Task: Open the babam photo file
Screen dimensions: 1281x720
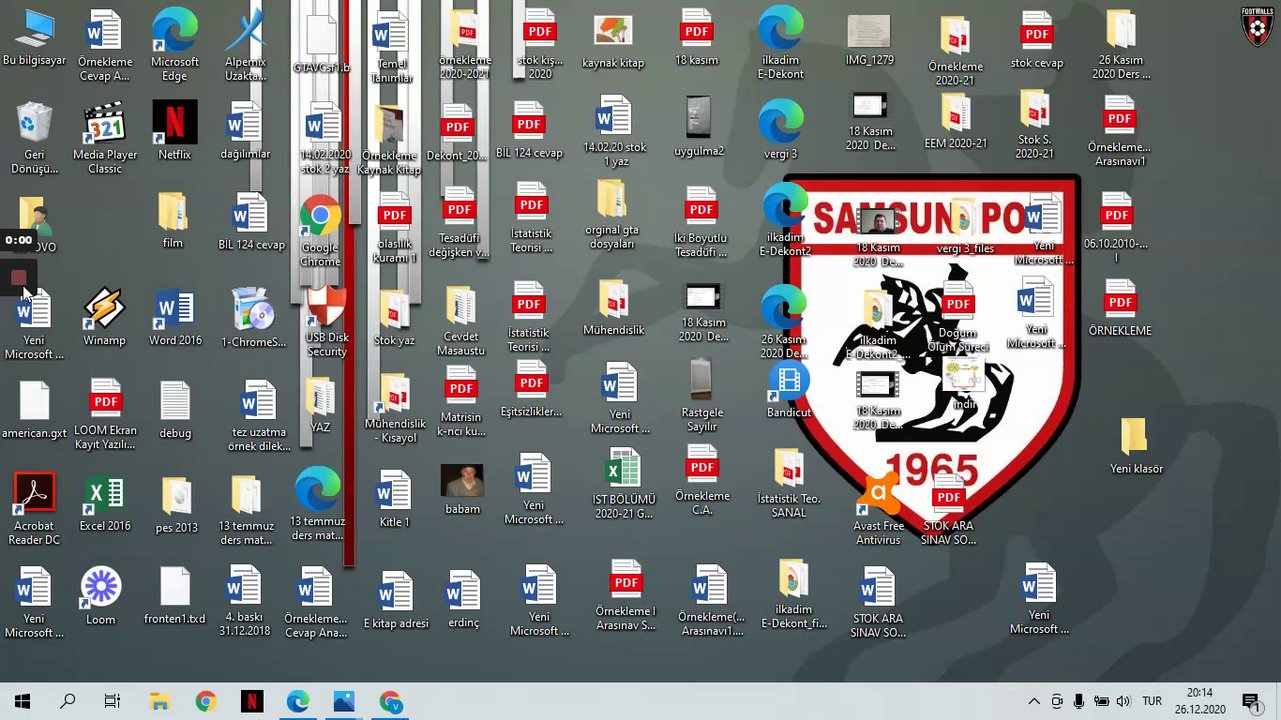Action: (462, 489)
